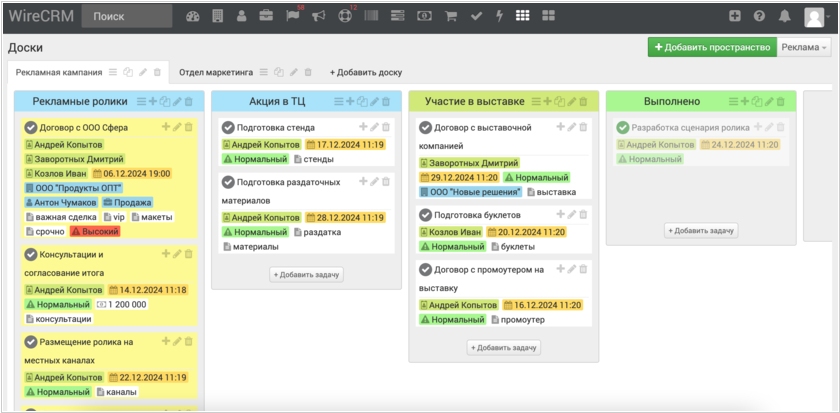Open the deals briefcase icon in the top bar
Image resolution: width=840 pixels, height=413 pixels.
(266, 16)
